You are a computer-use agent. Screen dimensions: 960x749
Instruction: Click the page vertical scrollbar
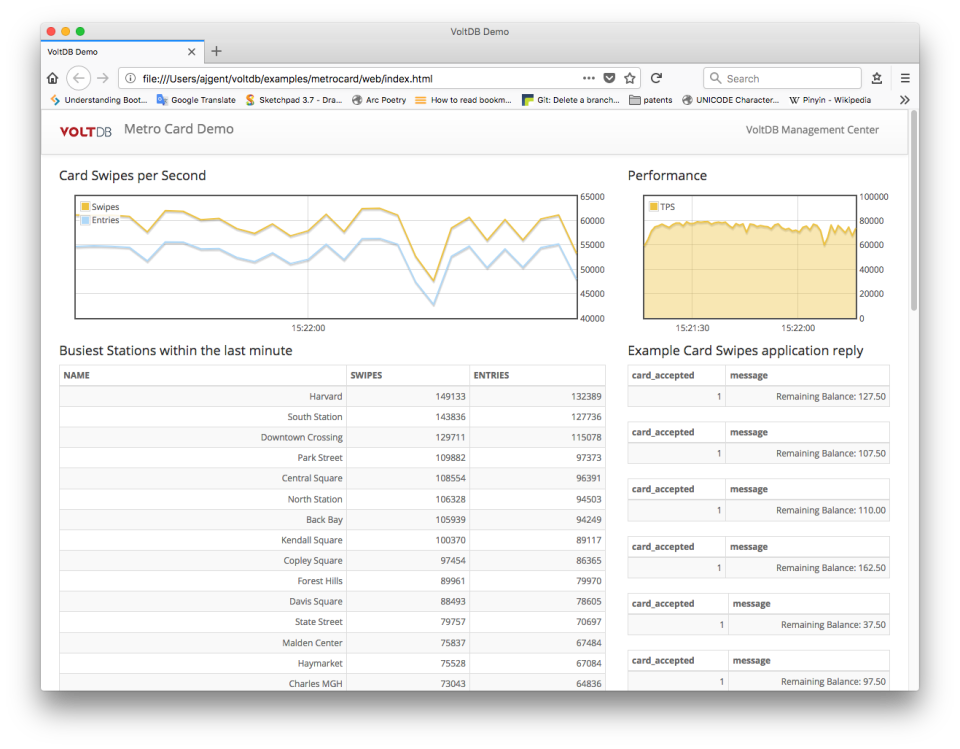[913, 211]
